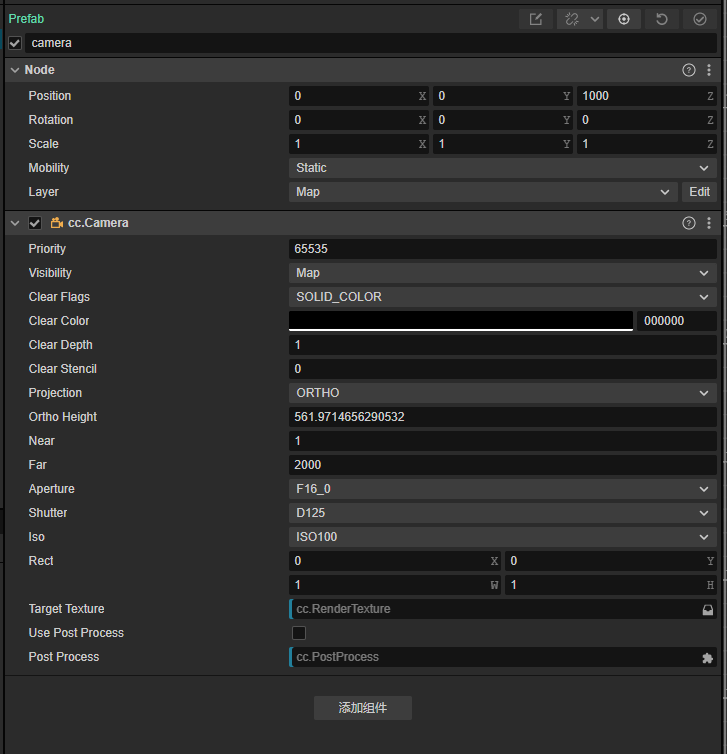The height and width of the screenshot is (754, 727).
Task: Open the Shutter dropdown D125
Action: (502, 513)
